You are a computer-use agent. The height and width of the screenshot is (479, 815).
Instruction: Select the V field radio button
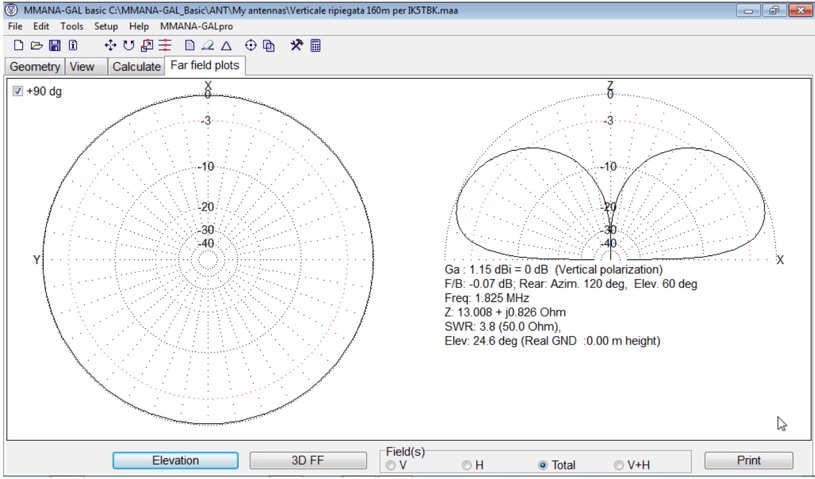391,465
